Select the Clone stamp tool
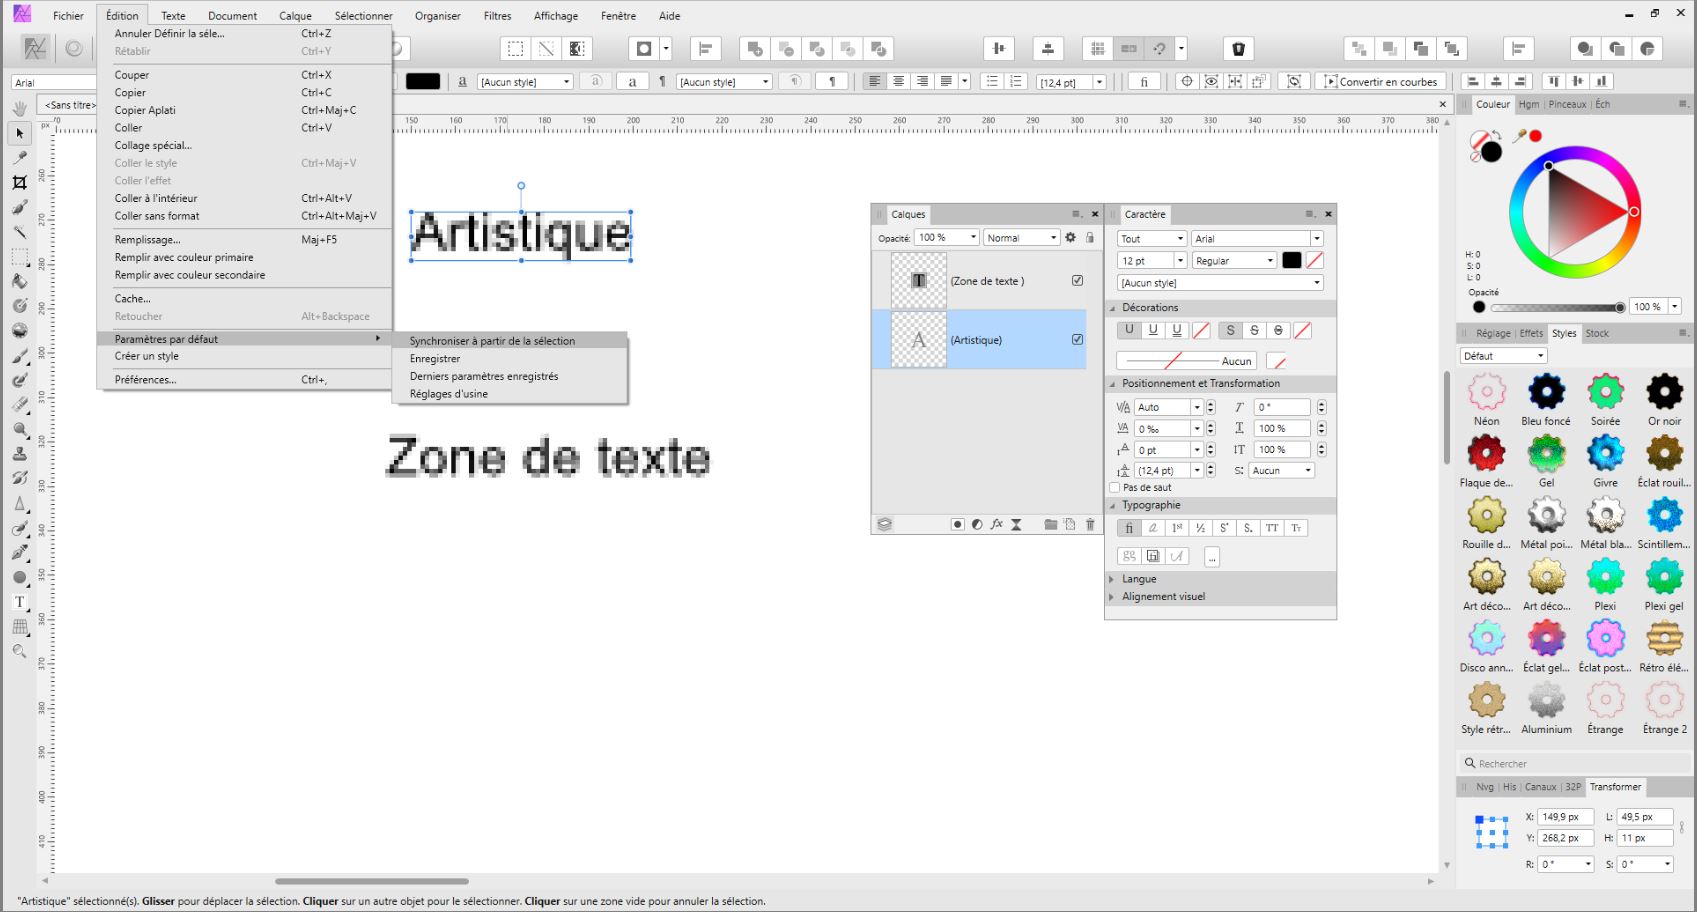1697x912 pixels. pos(19,454)
